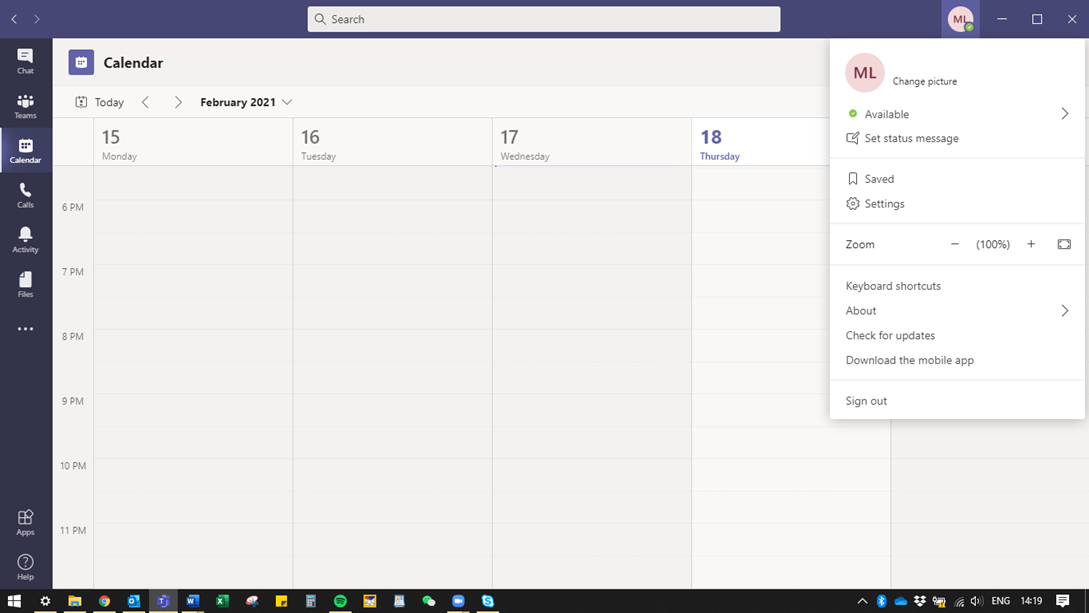Screen dimensions: 1089x613
Task: Select Keyboard shortcuts menu item
Action: pos(893,286)
